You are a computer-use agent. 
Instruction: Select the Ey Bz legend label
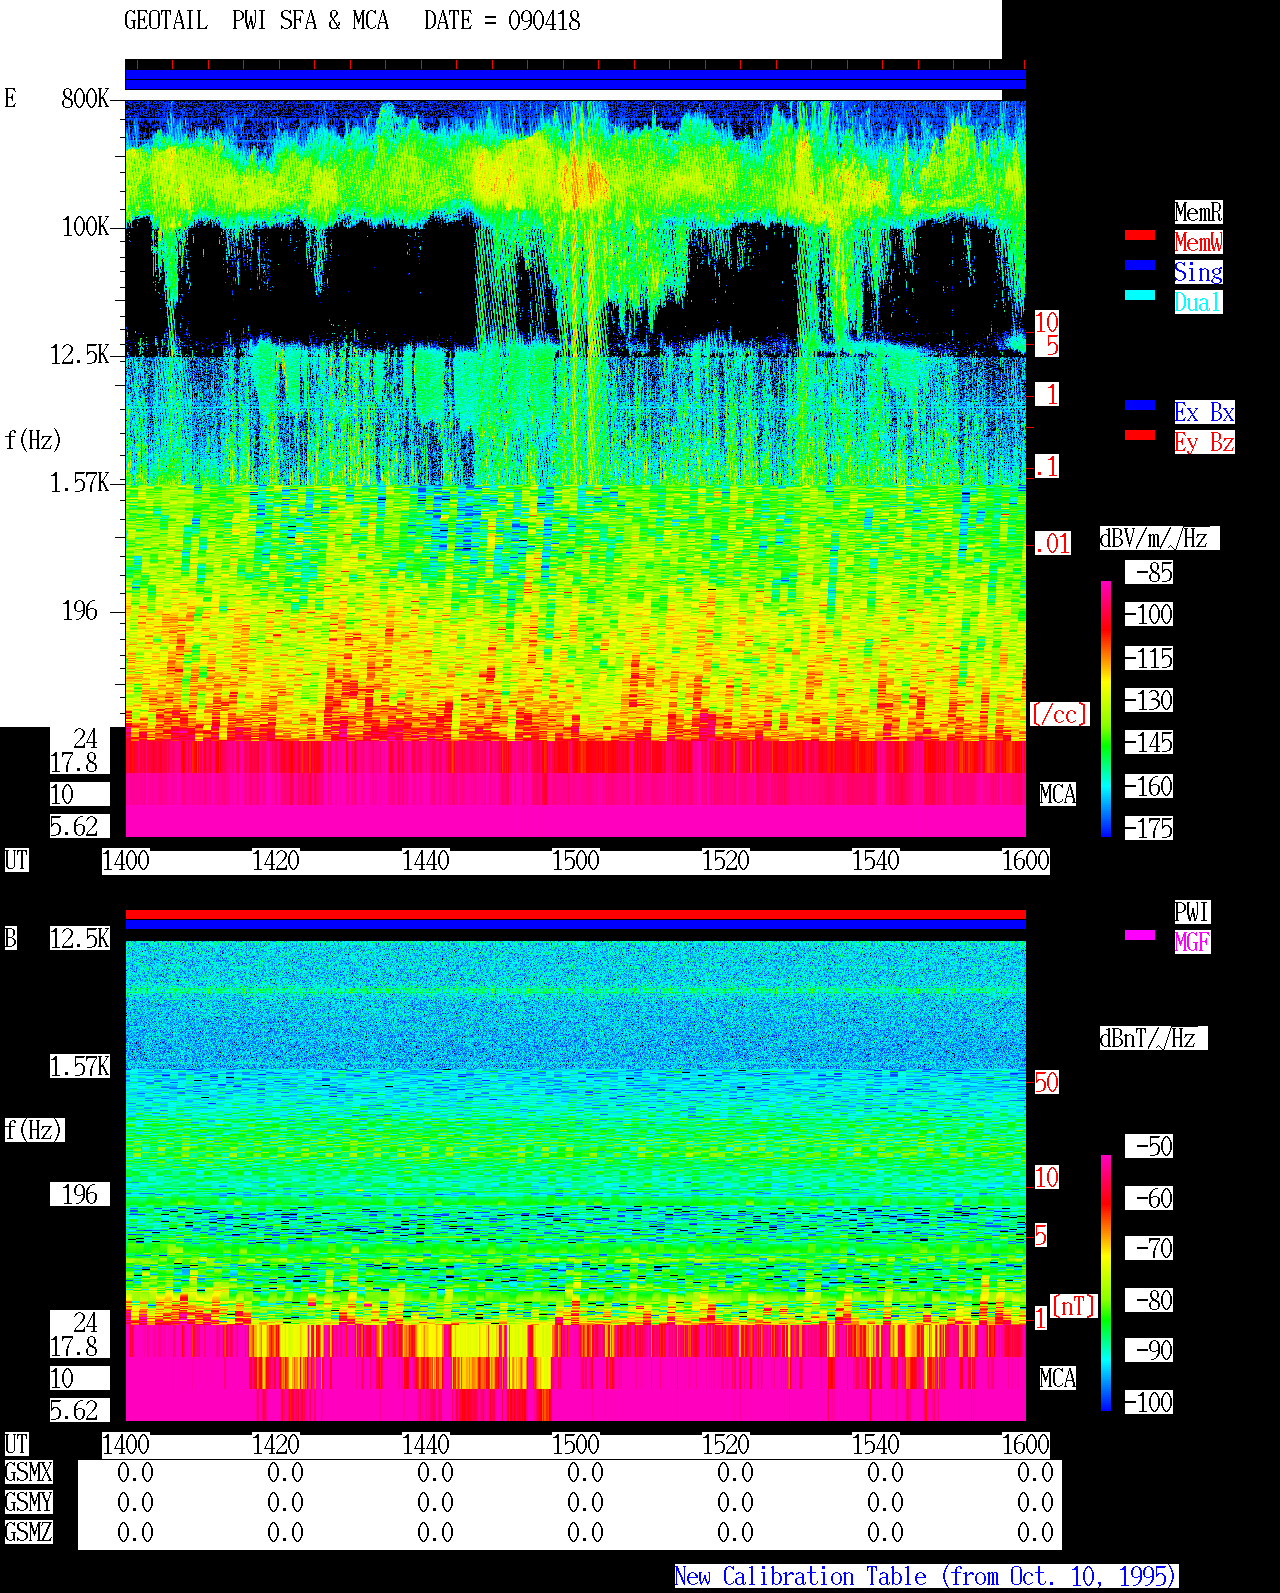(1204, 442)
